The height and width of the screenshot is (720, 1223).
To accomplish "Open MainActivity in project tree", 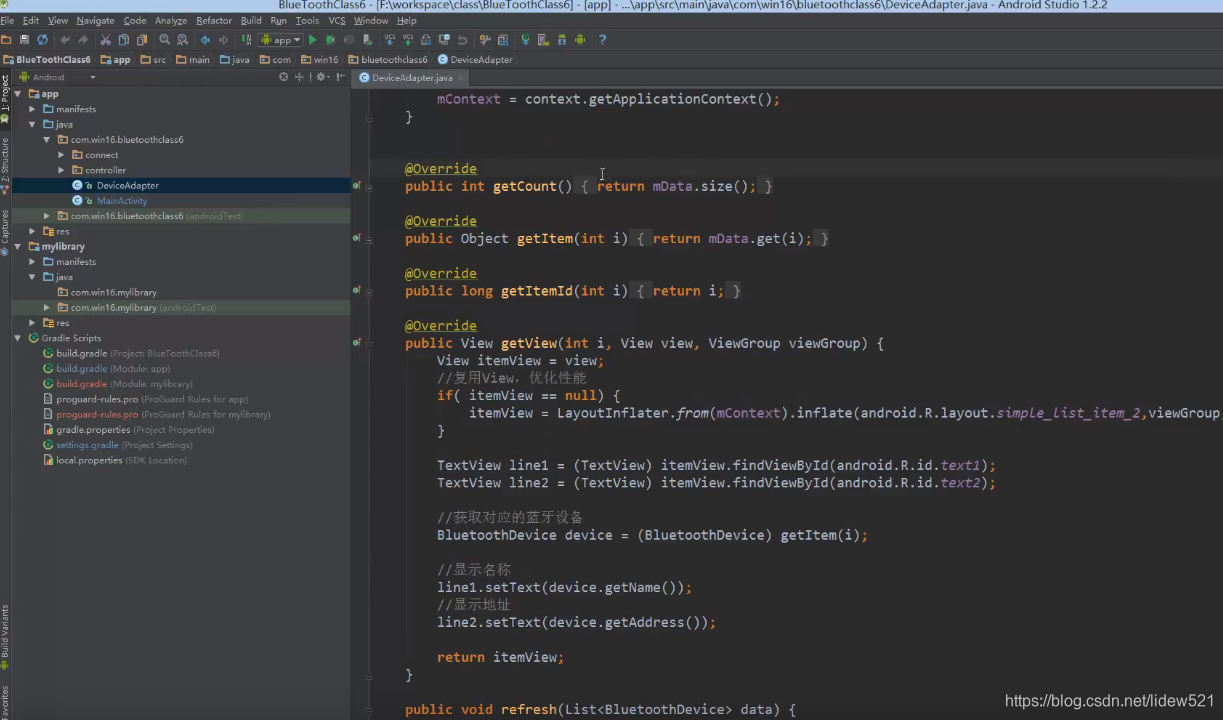I will (x=122, y=201).
